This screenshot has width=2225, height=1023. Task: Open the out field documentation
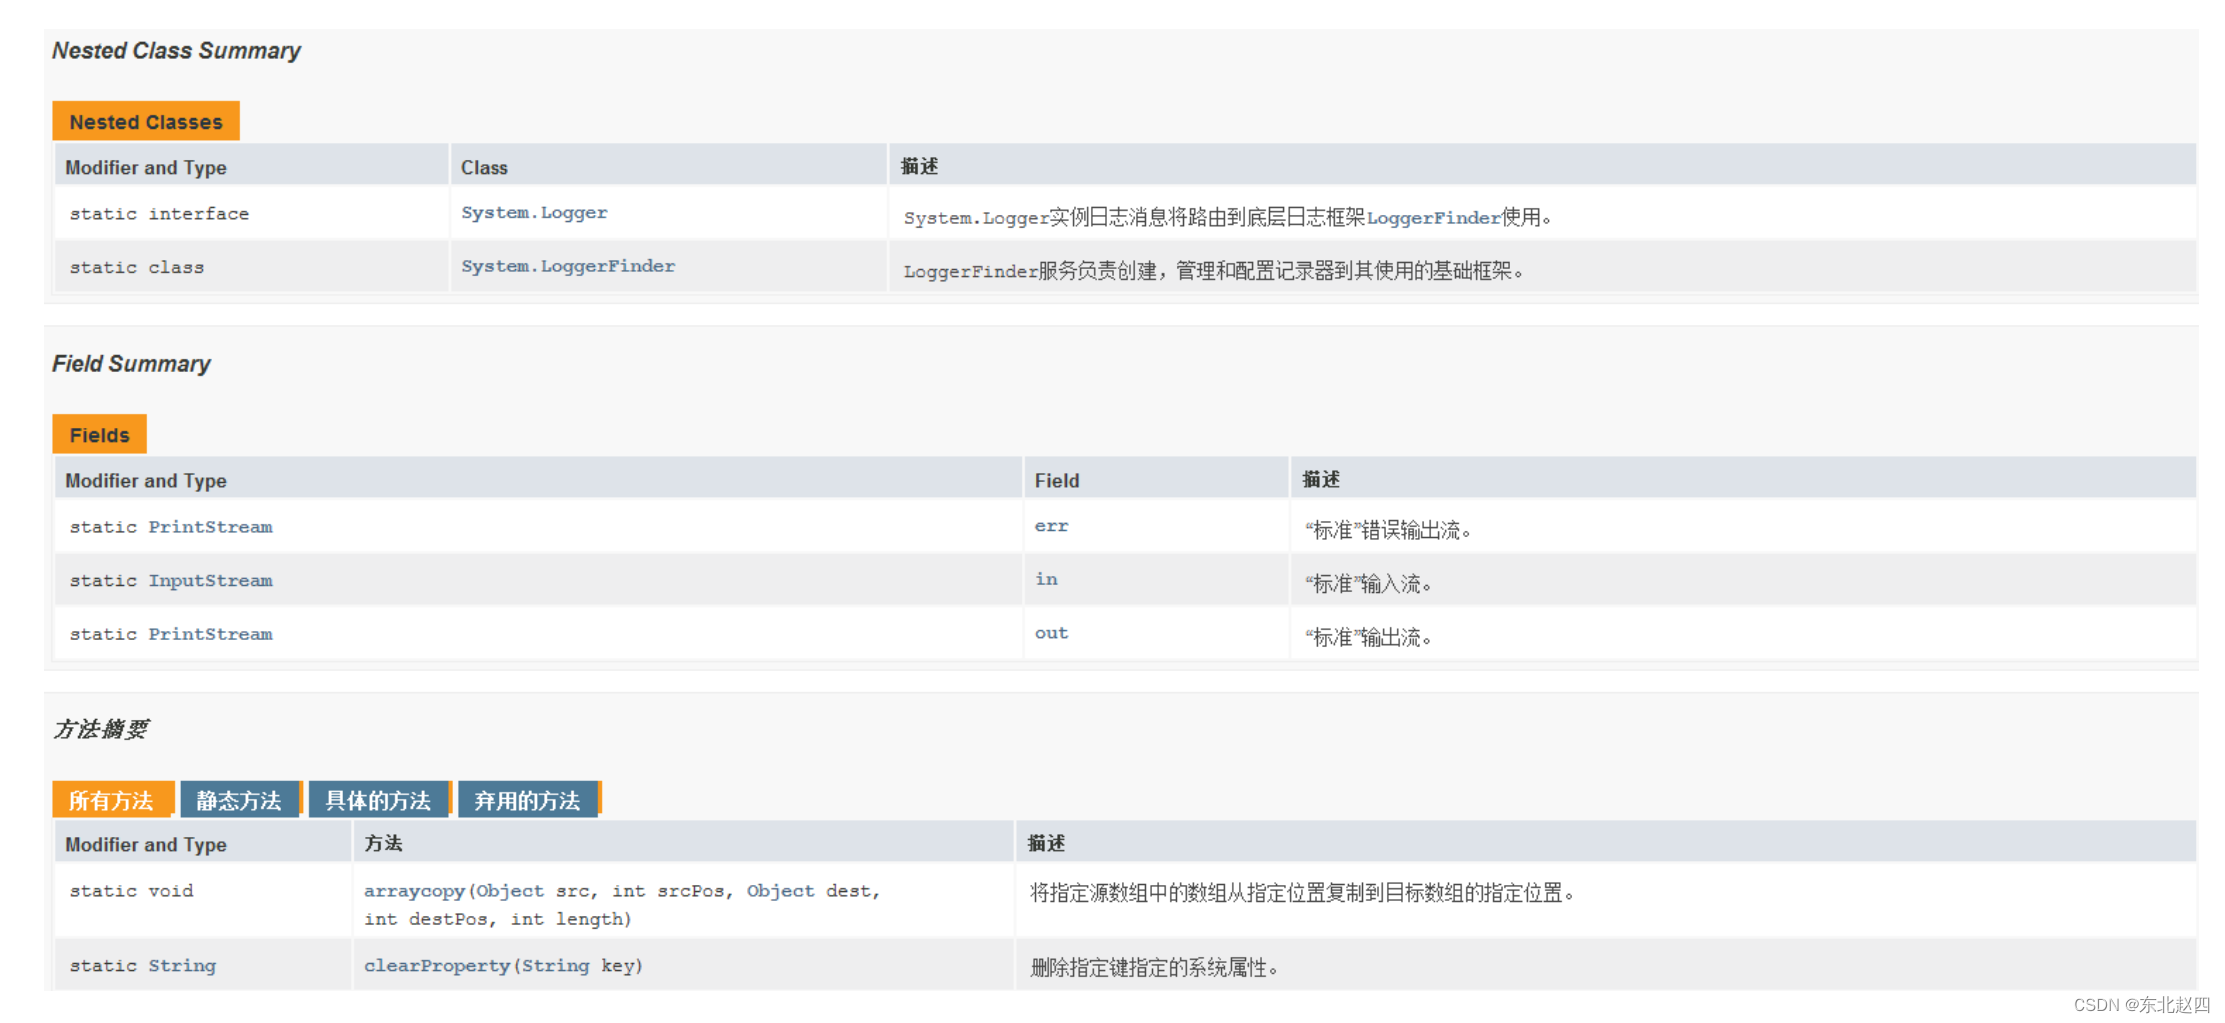pyautogui.click(x=1049, y=632)
